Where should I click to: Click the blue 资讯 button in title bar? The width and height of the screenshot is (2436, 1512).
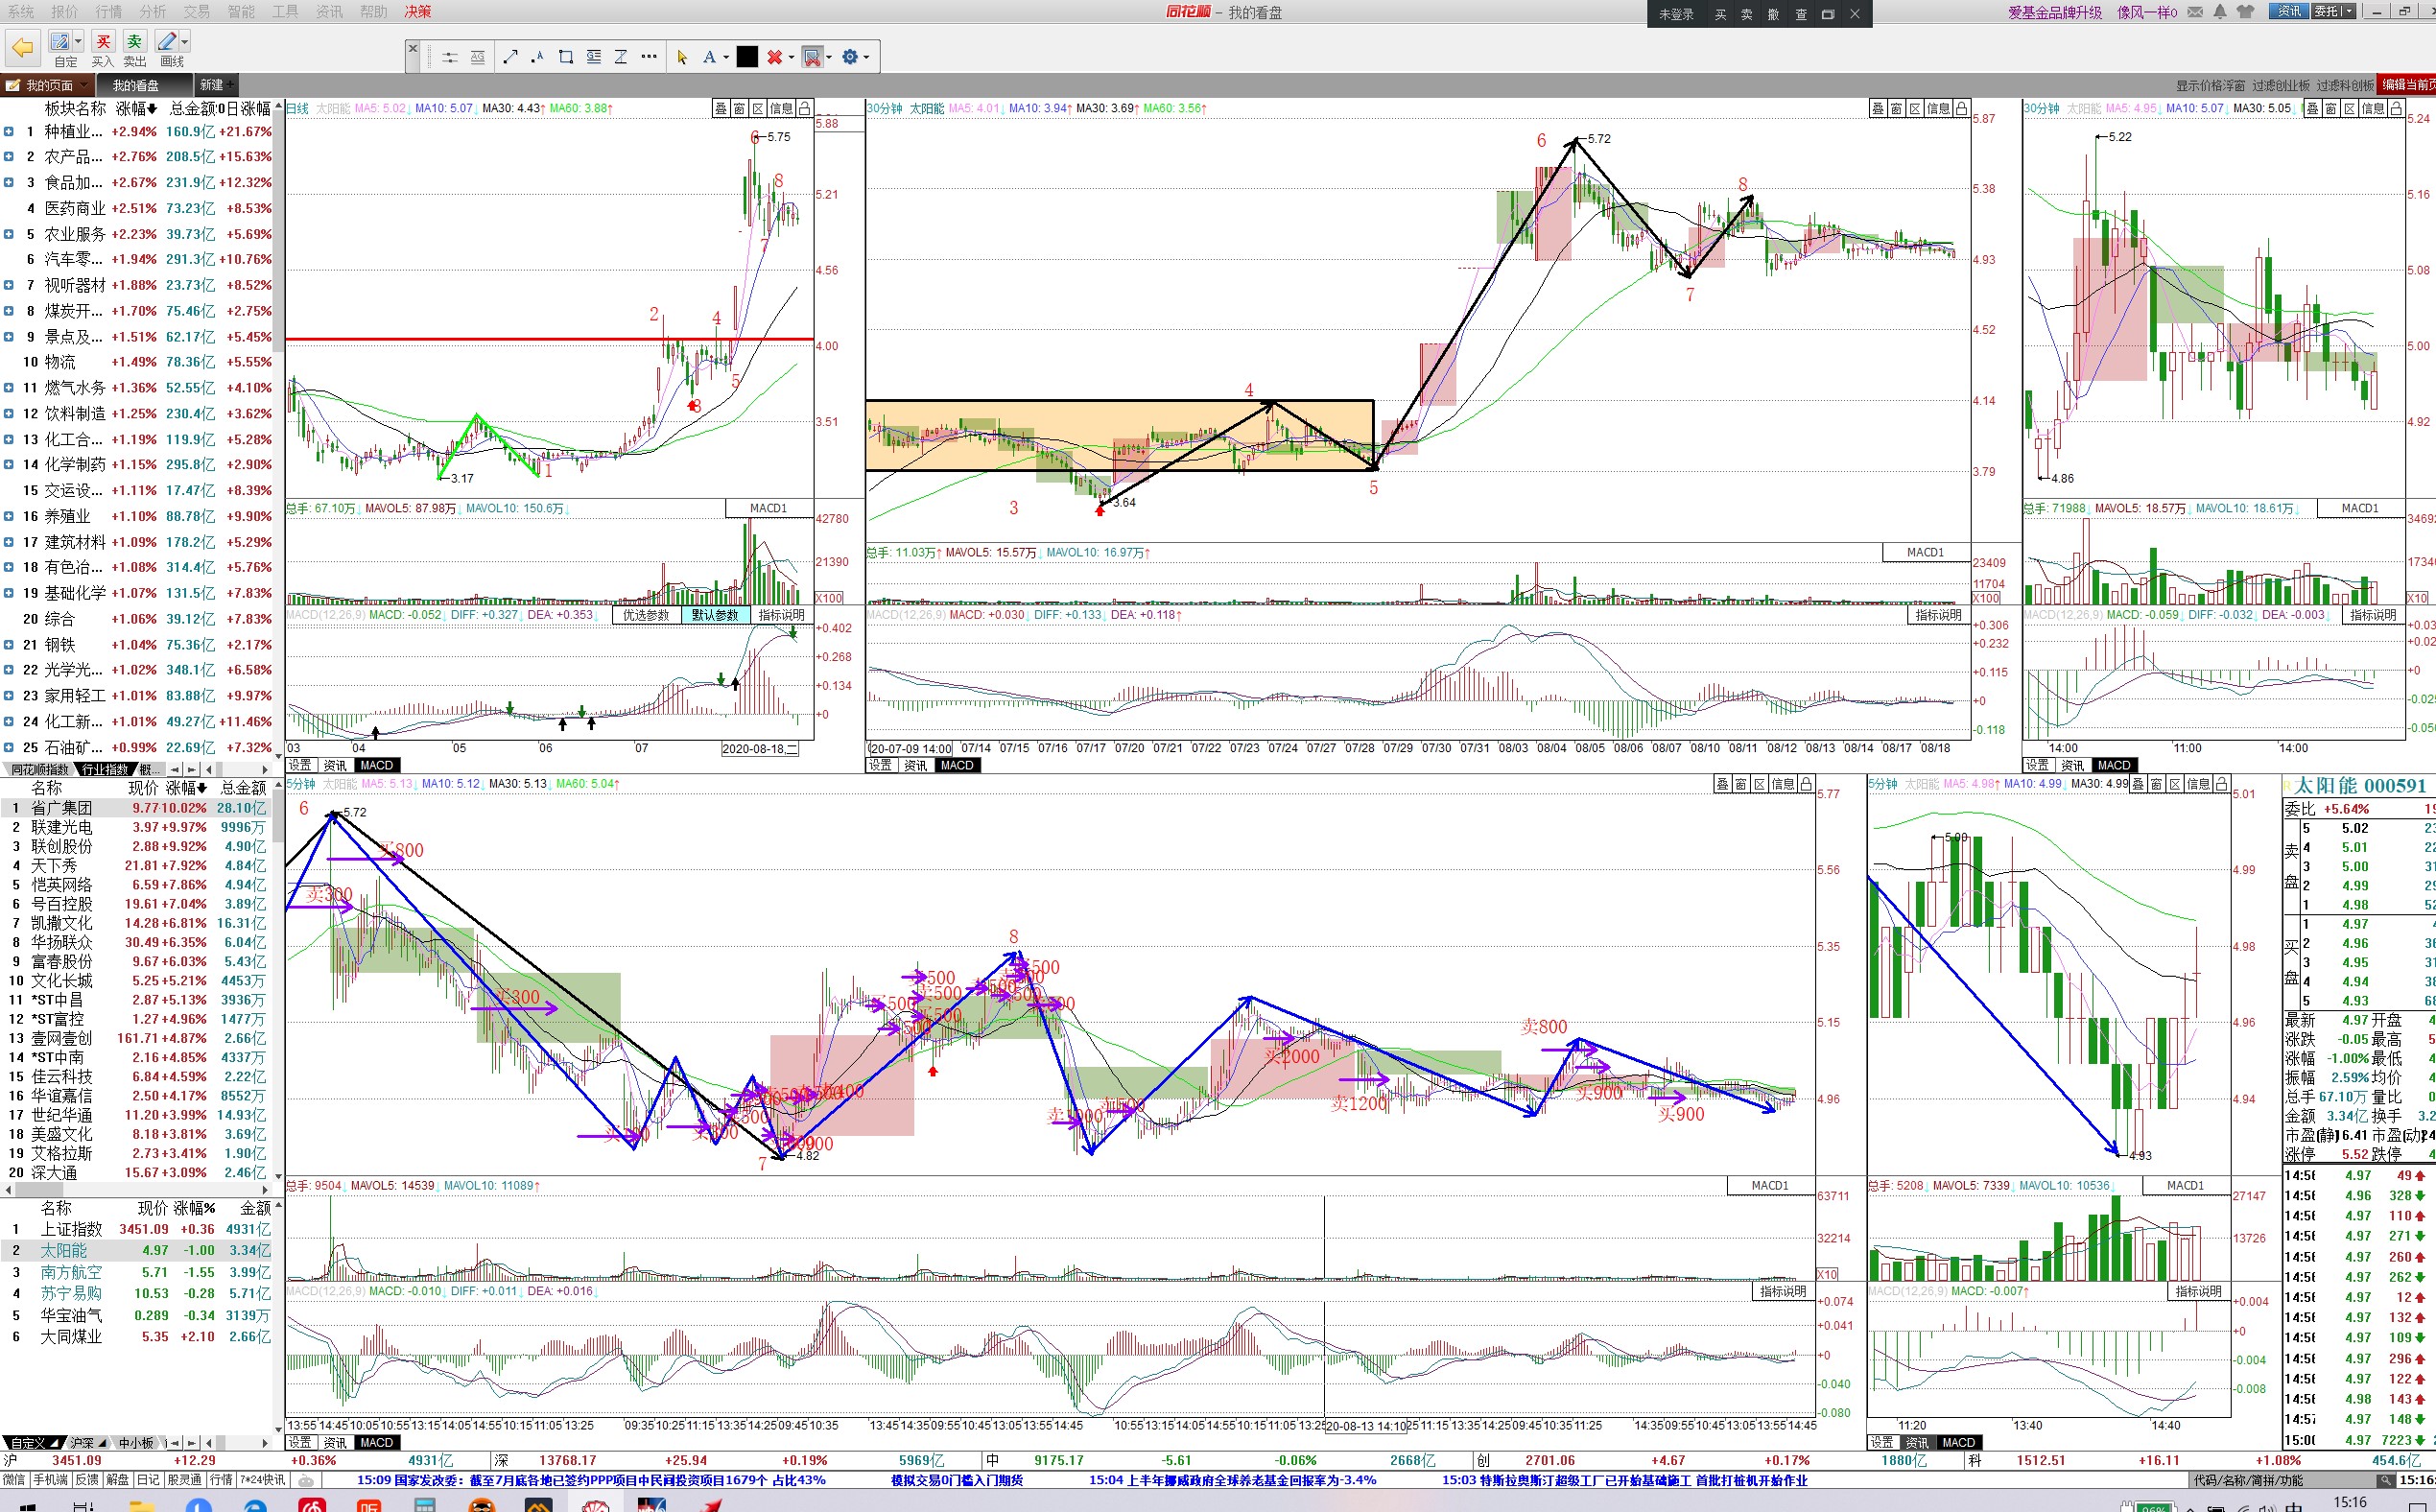pos(2288,11)
